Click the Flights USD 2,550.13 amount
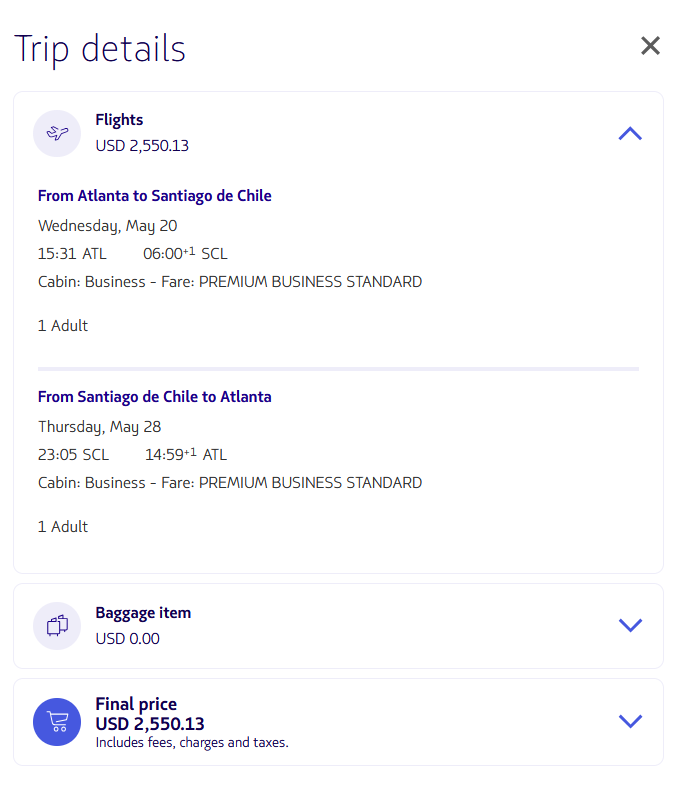This screenshot has width=696, height=797. pos(142,146)
